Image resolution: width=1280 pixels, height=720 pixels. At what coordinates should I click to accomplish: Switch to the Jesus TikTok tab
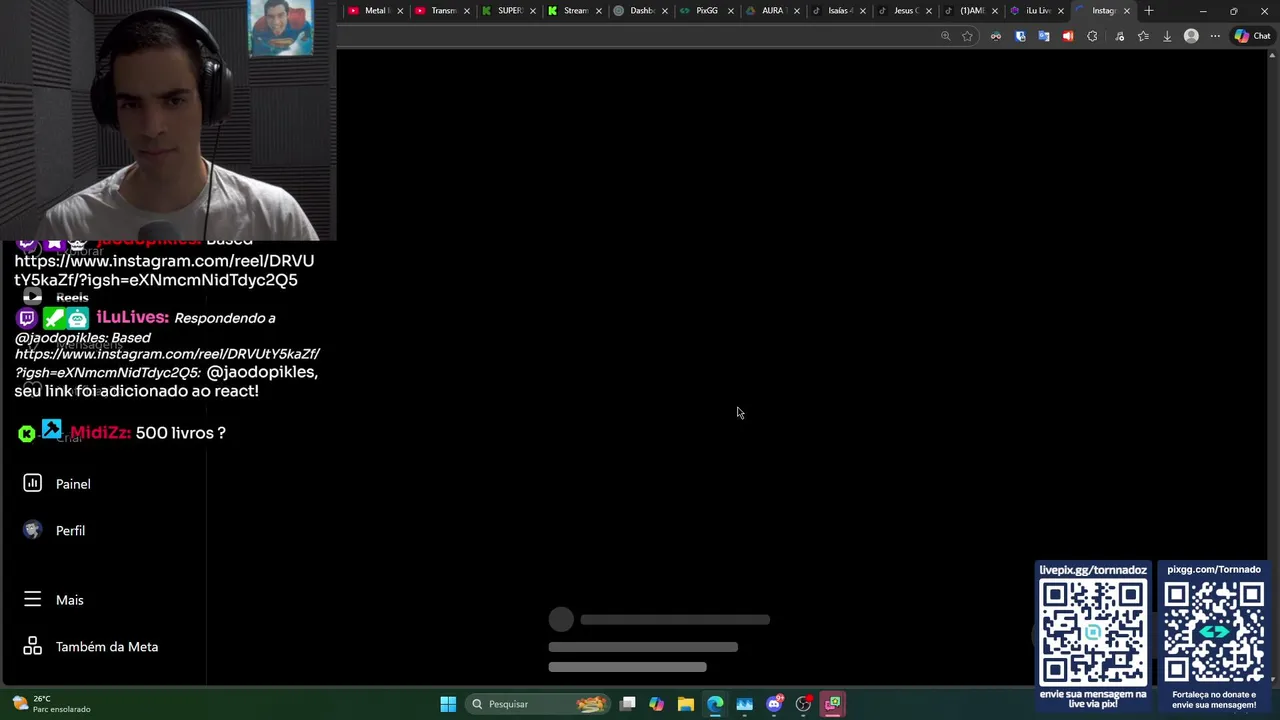click(904, 11)
